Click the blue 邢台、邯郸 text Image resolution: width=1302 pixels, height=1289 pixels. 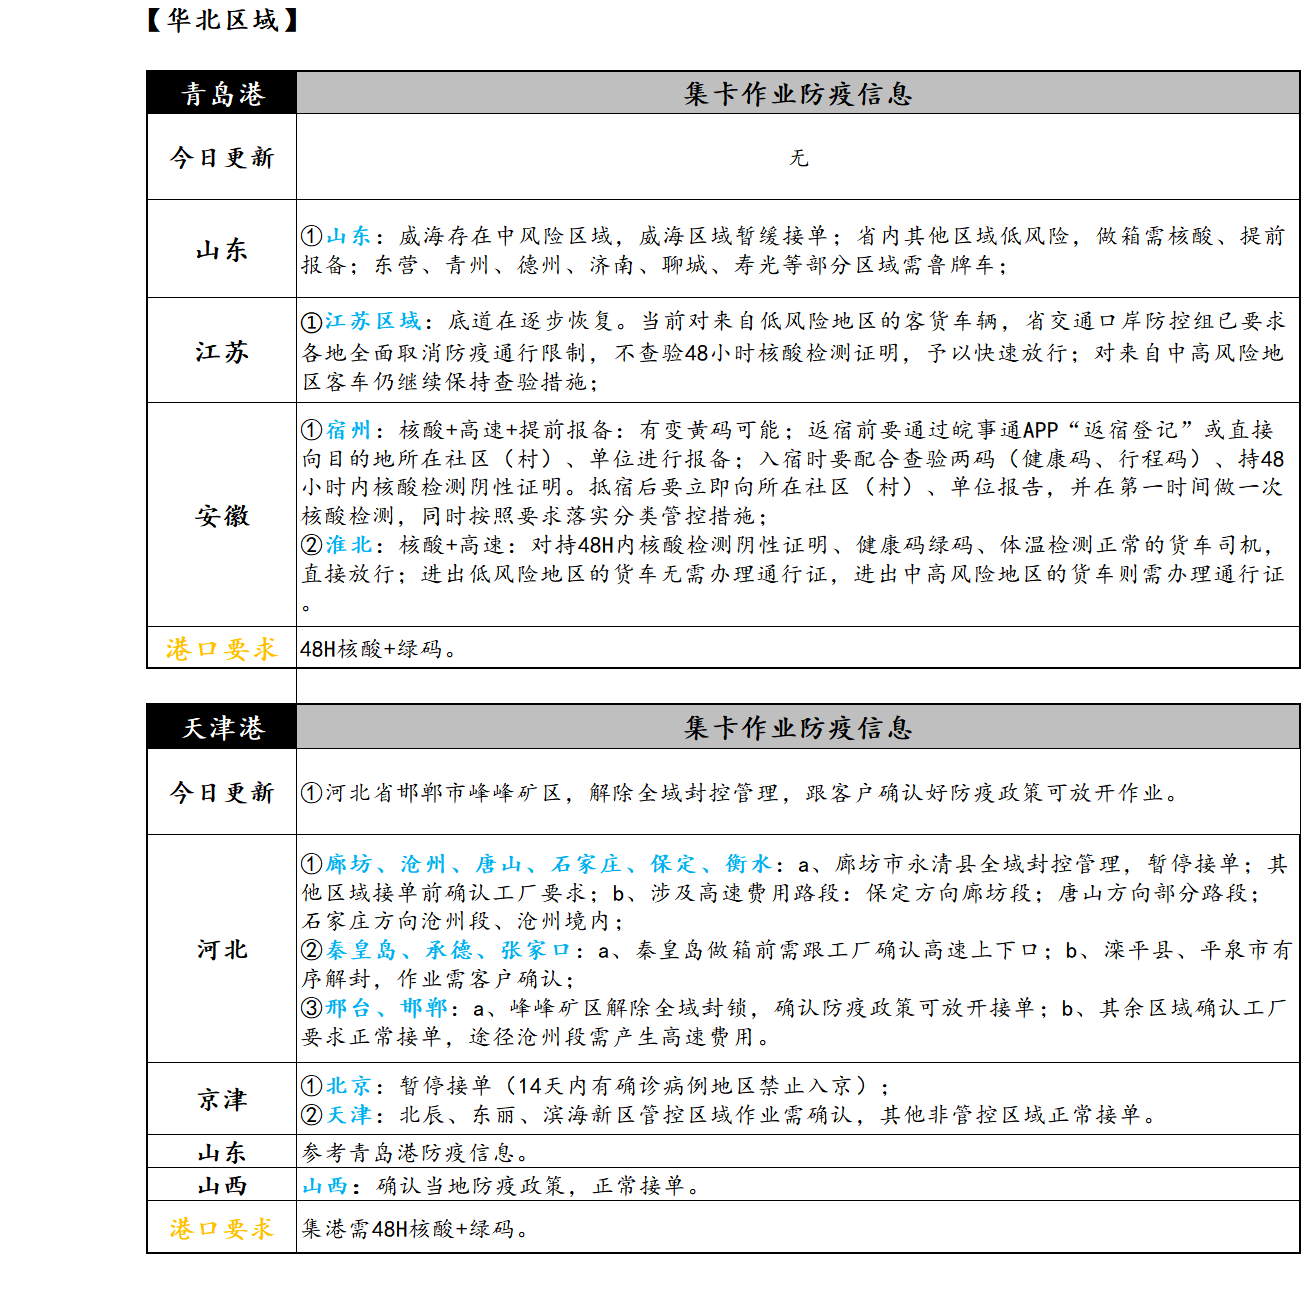386,1008
